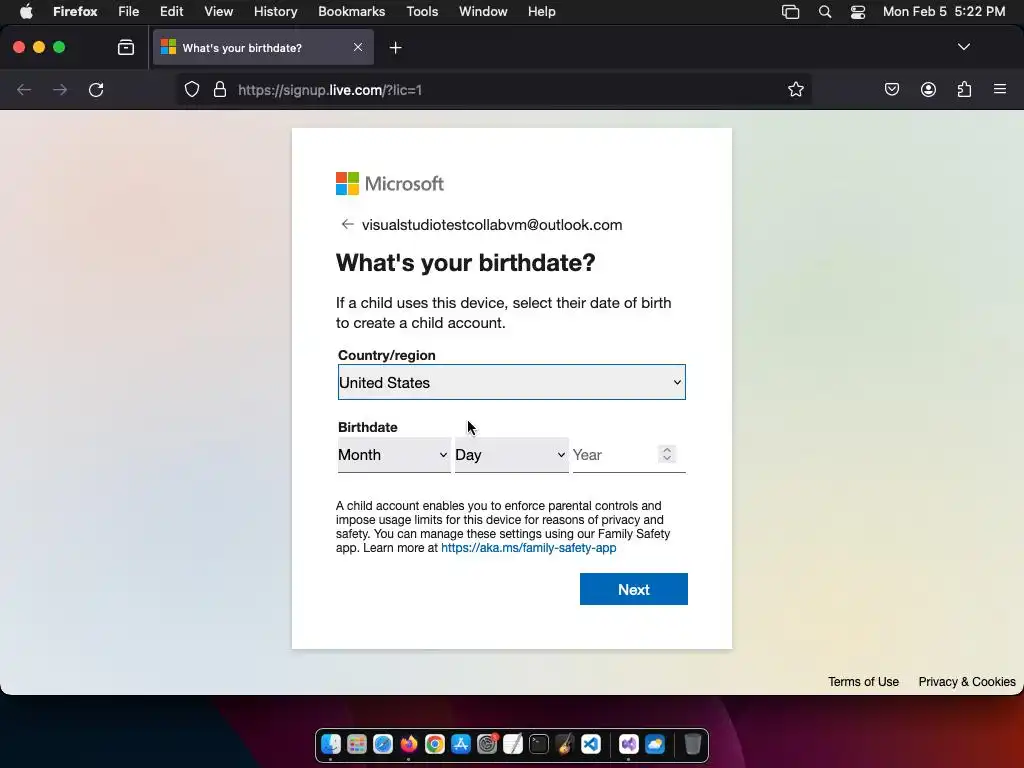
Task: Open TextEdit from the Dock
Action: click(x=513, y=744)
